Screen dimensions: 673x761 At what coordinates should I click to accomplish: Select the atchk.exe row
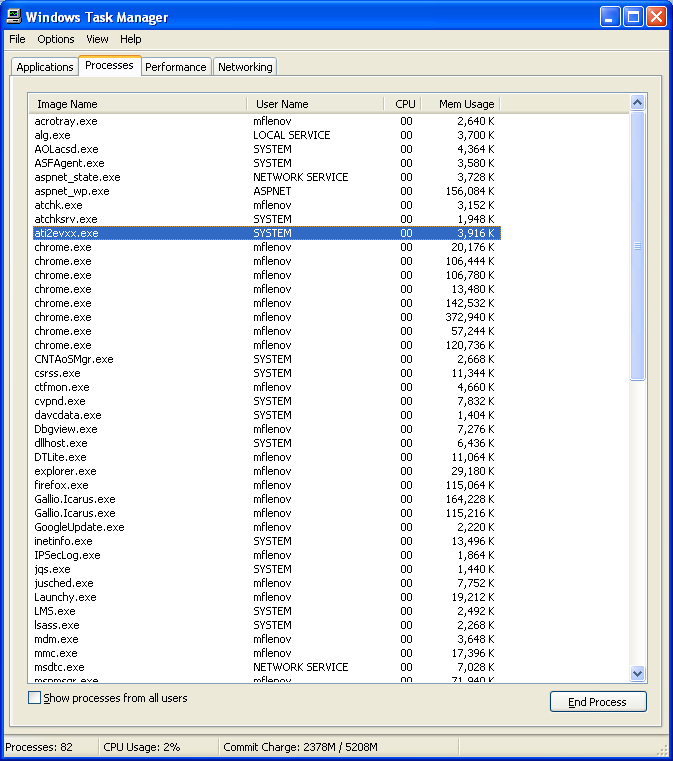pyautogui.click(x=266, y=205)
